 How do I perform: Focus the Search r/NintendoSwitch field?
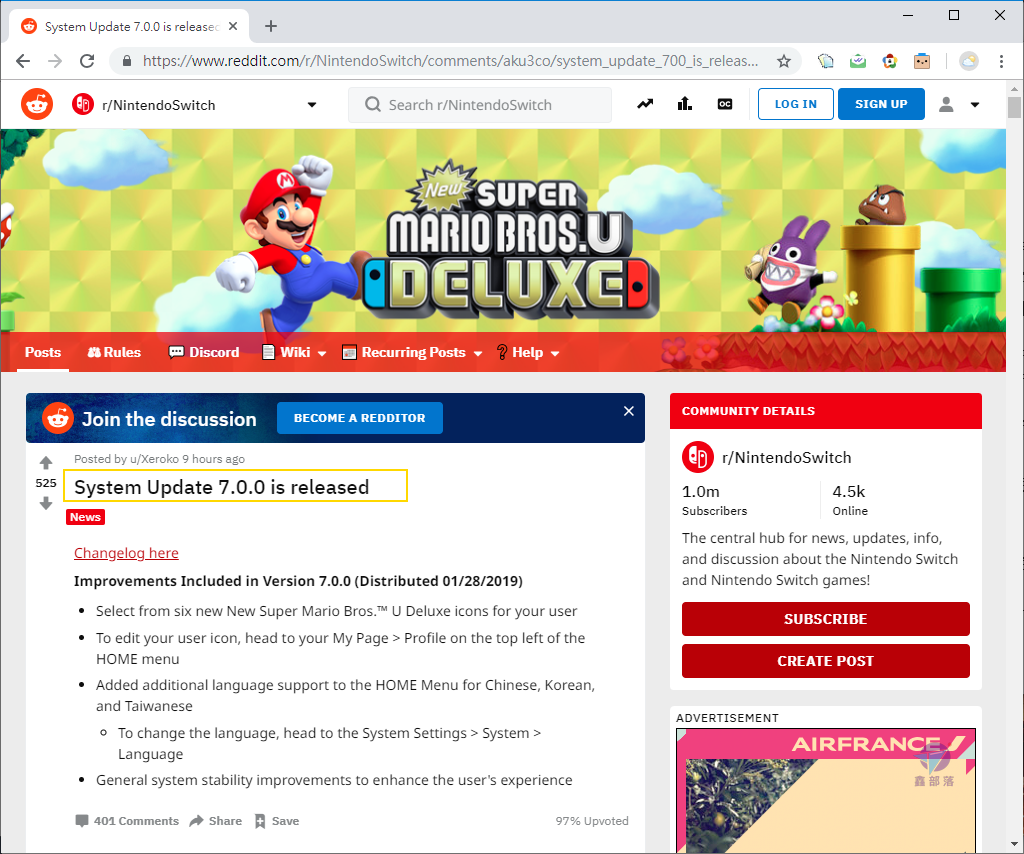click(480, 104)
